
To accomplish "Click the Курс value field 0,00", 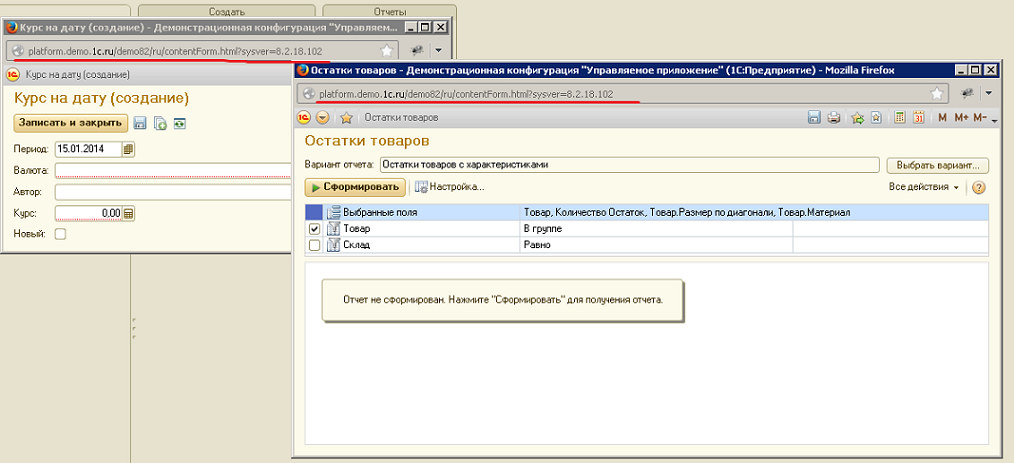I will [x=89, y=213].
